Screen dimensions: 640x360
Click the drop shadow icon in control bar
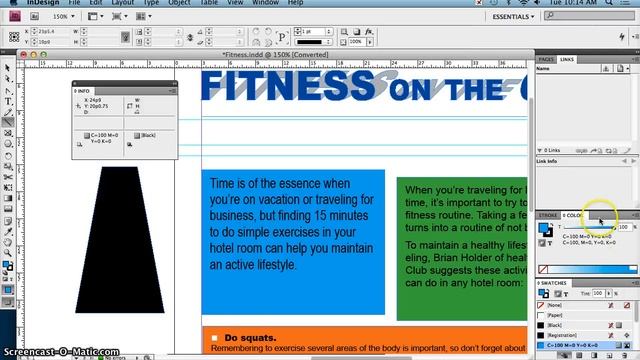357,32
